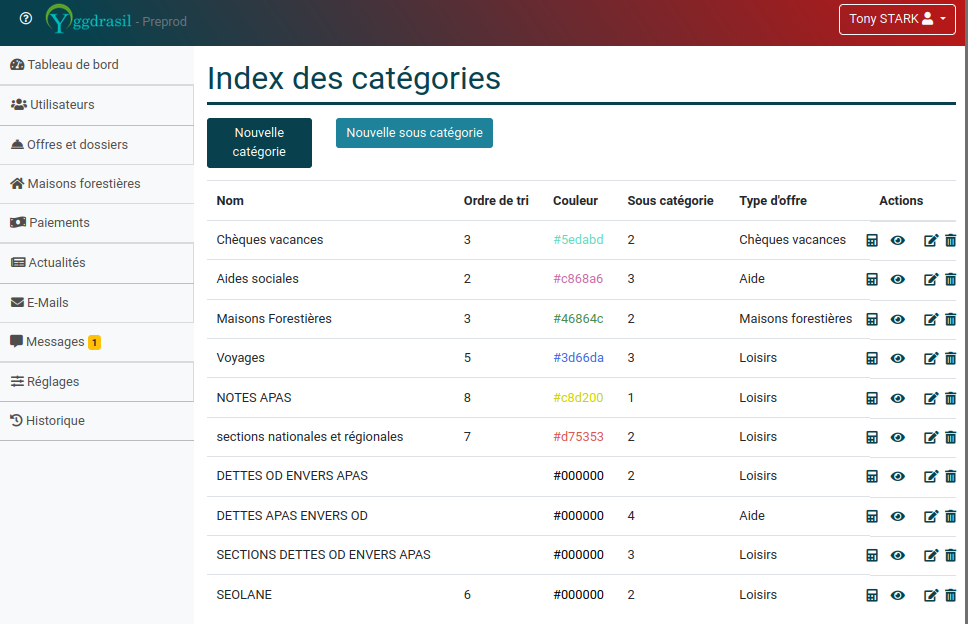
Task: Click the Nouvelle sous catégorie button
Action: pos(414,133)
